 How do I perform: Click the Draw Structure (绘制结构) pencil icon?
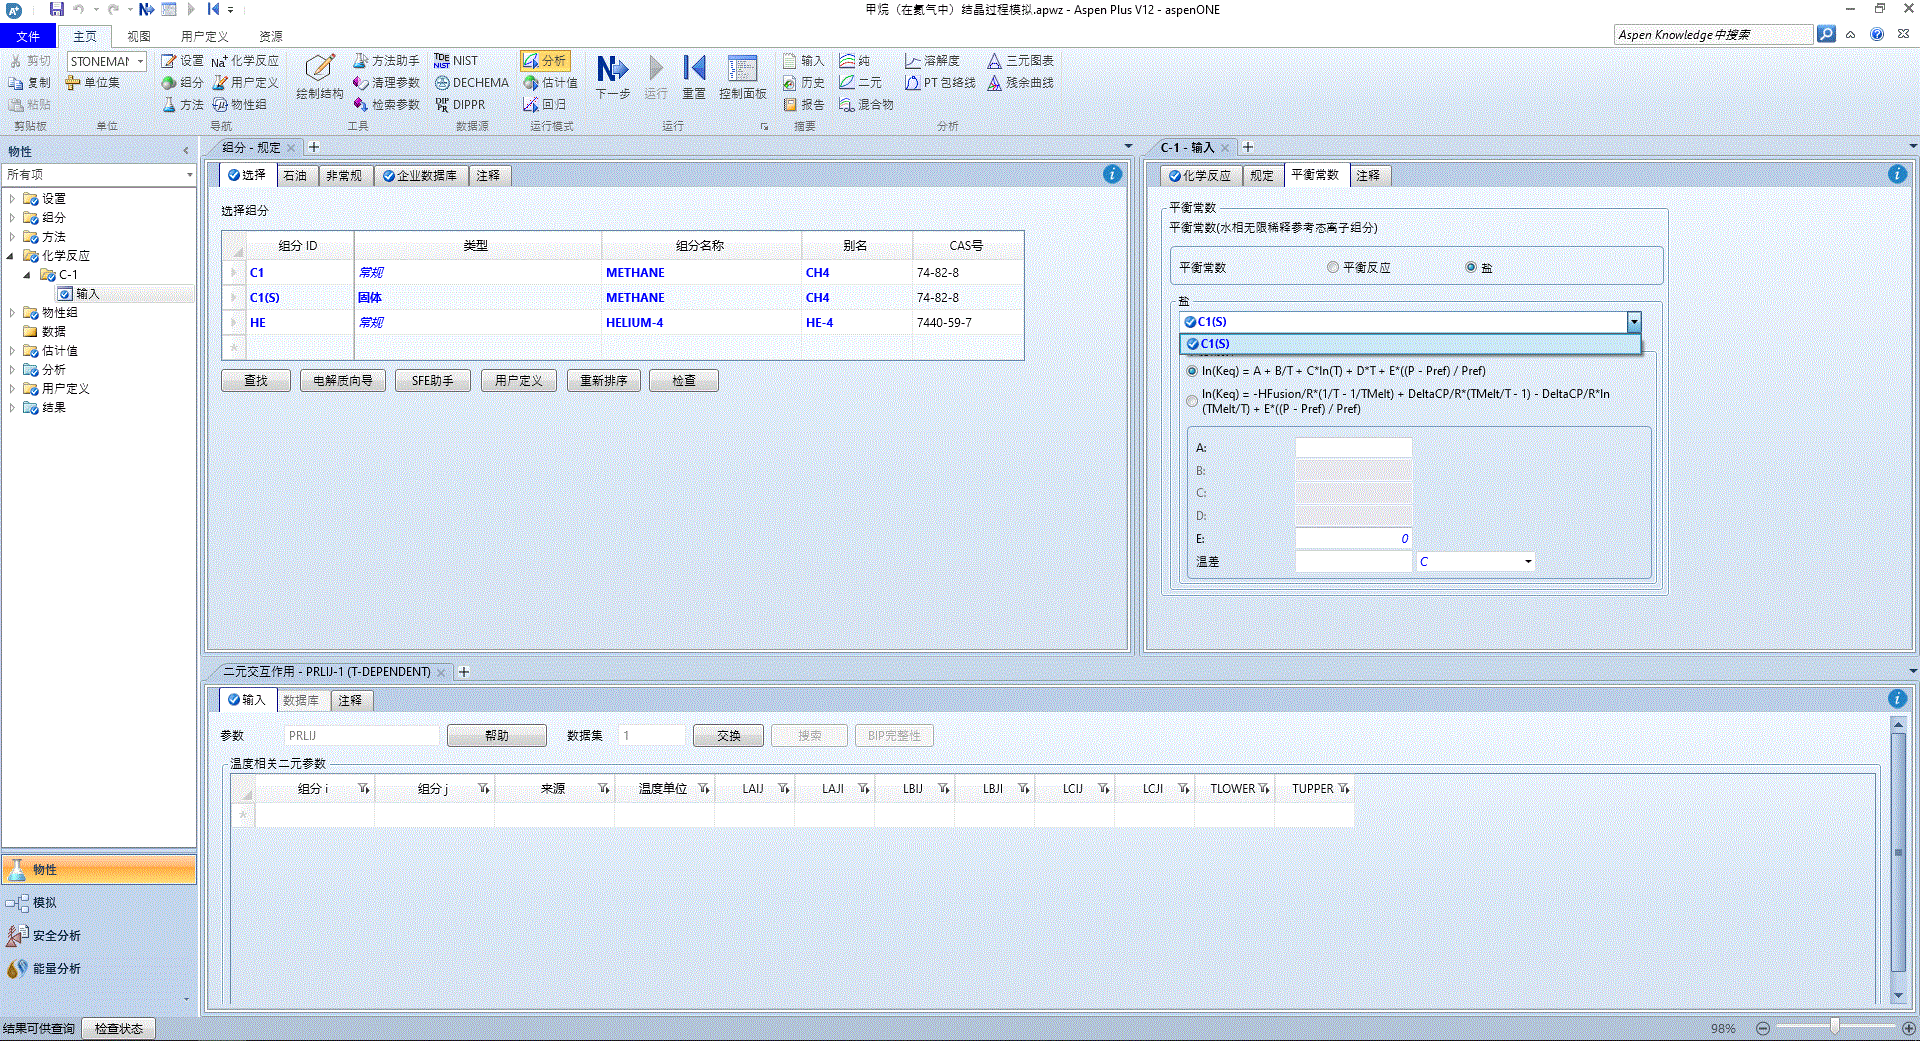pos(320,68)
